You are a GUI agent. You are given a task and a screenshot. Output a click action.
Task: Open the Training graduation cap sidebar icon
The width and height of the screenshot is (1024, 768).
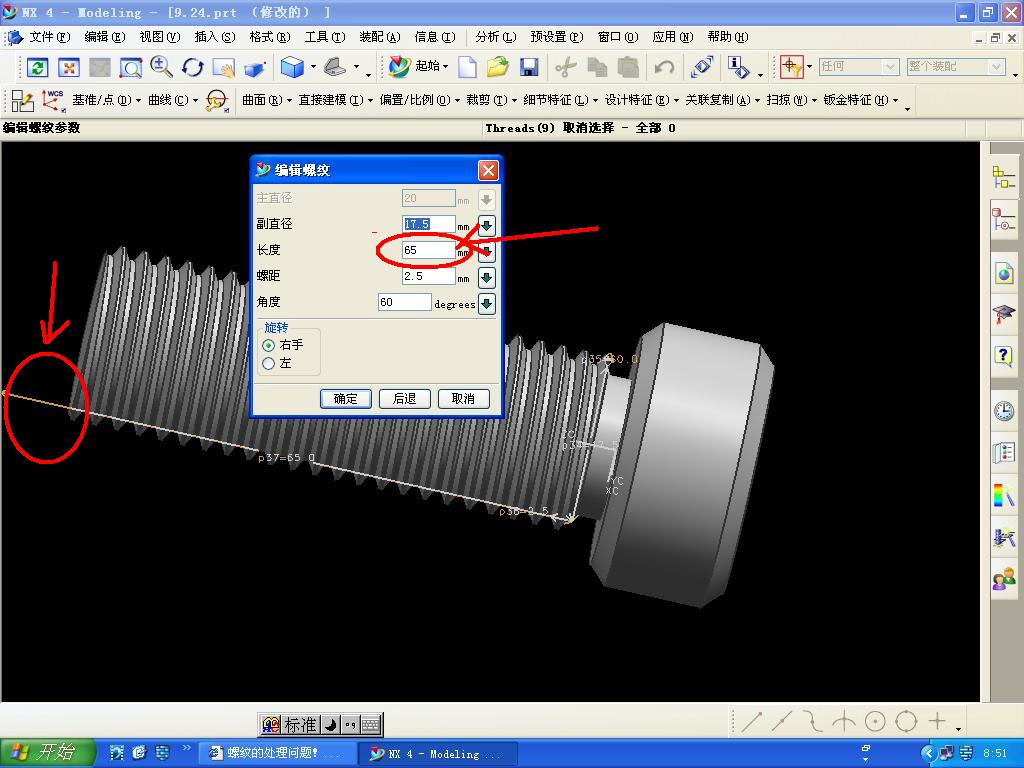click(1003, 314)
